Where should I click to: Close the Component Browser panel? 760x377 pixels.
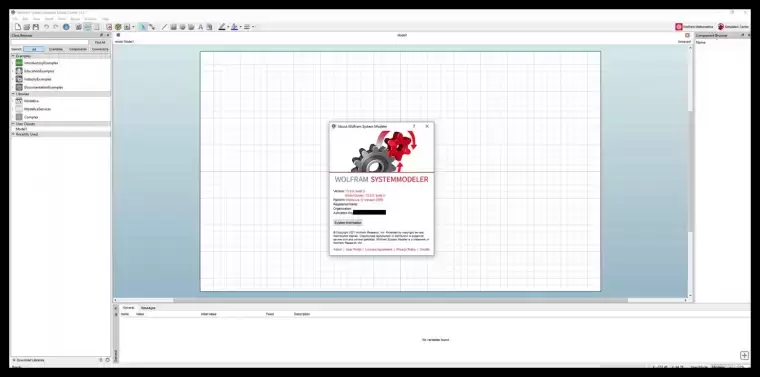click(748, 35)
